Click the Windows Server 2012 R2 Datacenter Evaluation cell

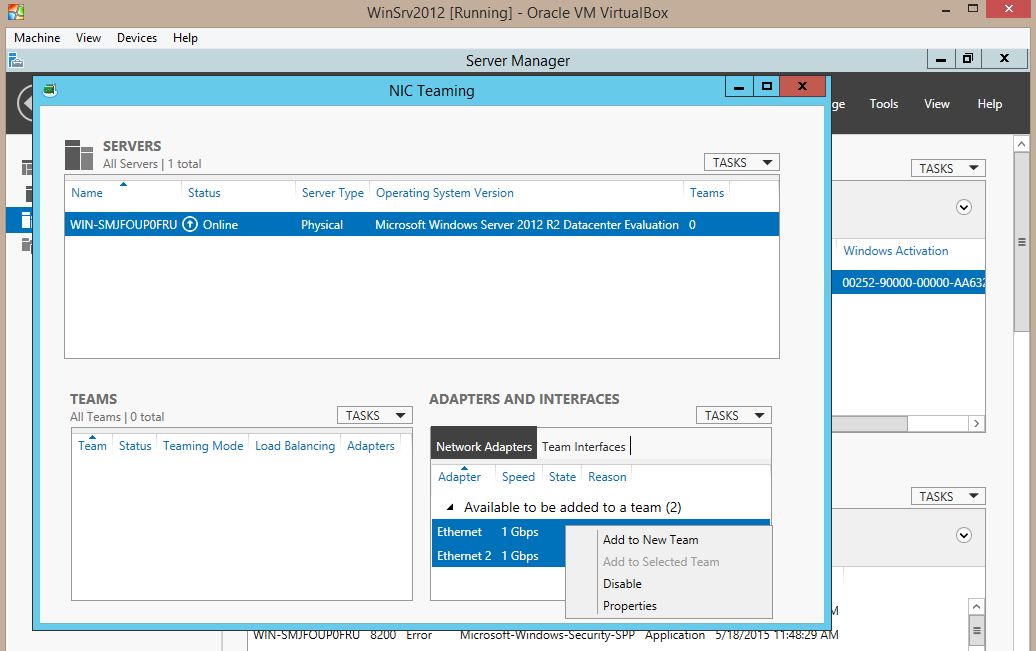(x=527, y=225)
